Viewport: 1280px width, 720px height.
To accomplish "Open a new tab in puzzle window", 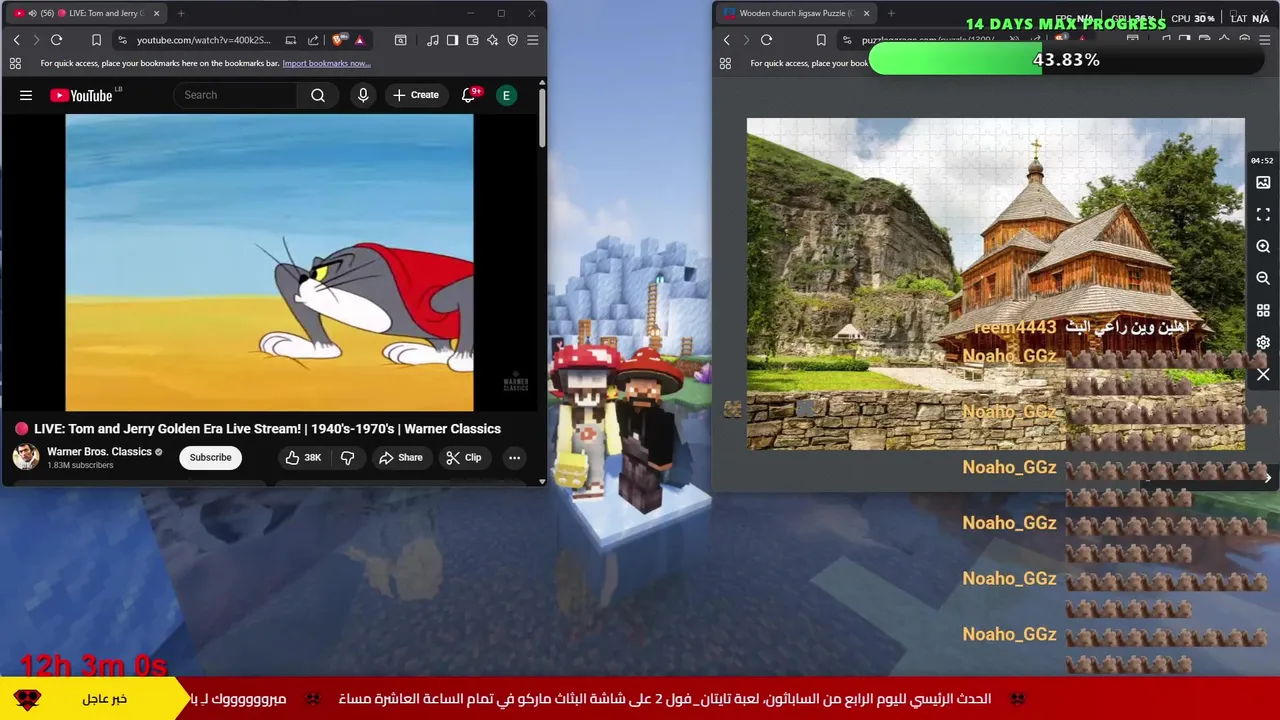I will click(x=891, y=13).
